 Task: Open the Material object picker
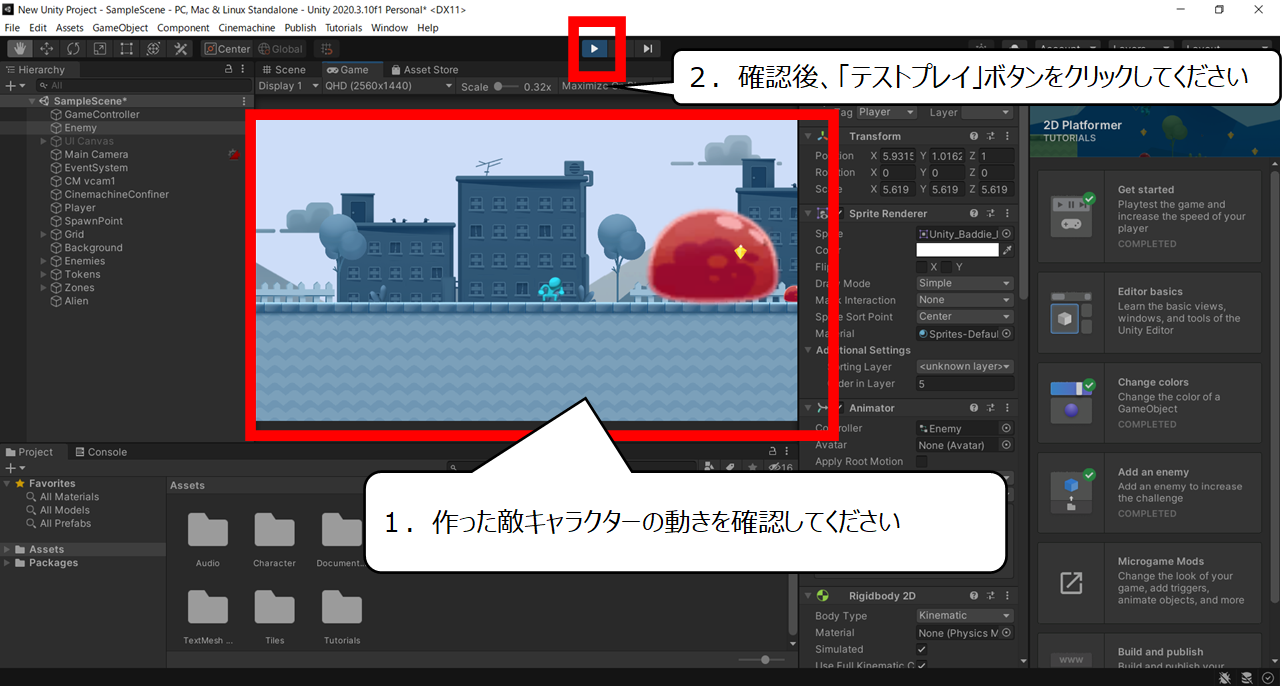1007,333
